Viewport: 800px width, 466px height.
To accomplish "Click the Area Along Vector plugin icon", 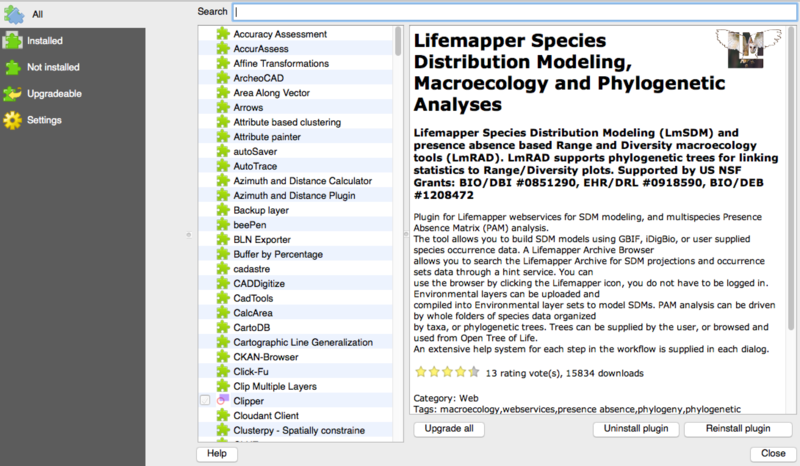I will pyautogui.click(x=223, y=93).
